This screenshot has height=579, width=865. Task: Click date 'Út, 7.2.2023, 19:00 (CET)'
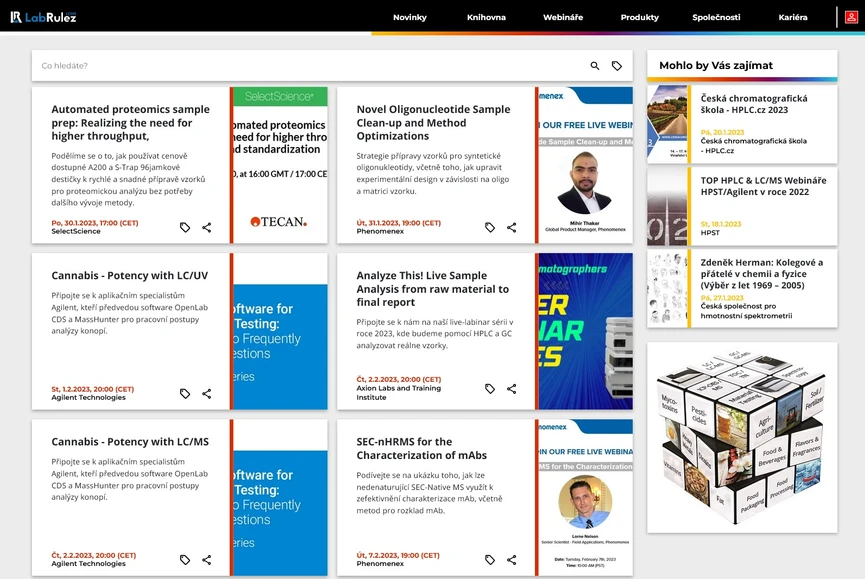pyautogui.click(x=398, y=555)
